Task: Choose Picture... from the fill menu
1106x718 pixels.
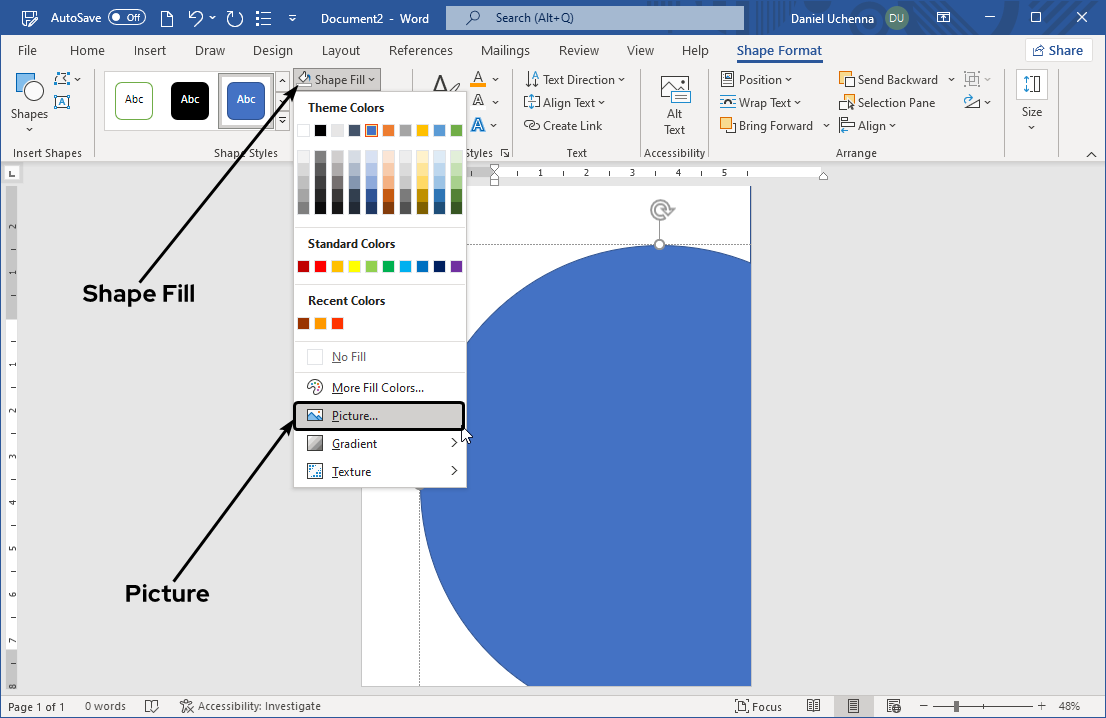Action: coord(380,416)
